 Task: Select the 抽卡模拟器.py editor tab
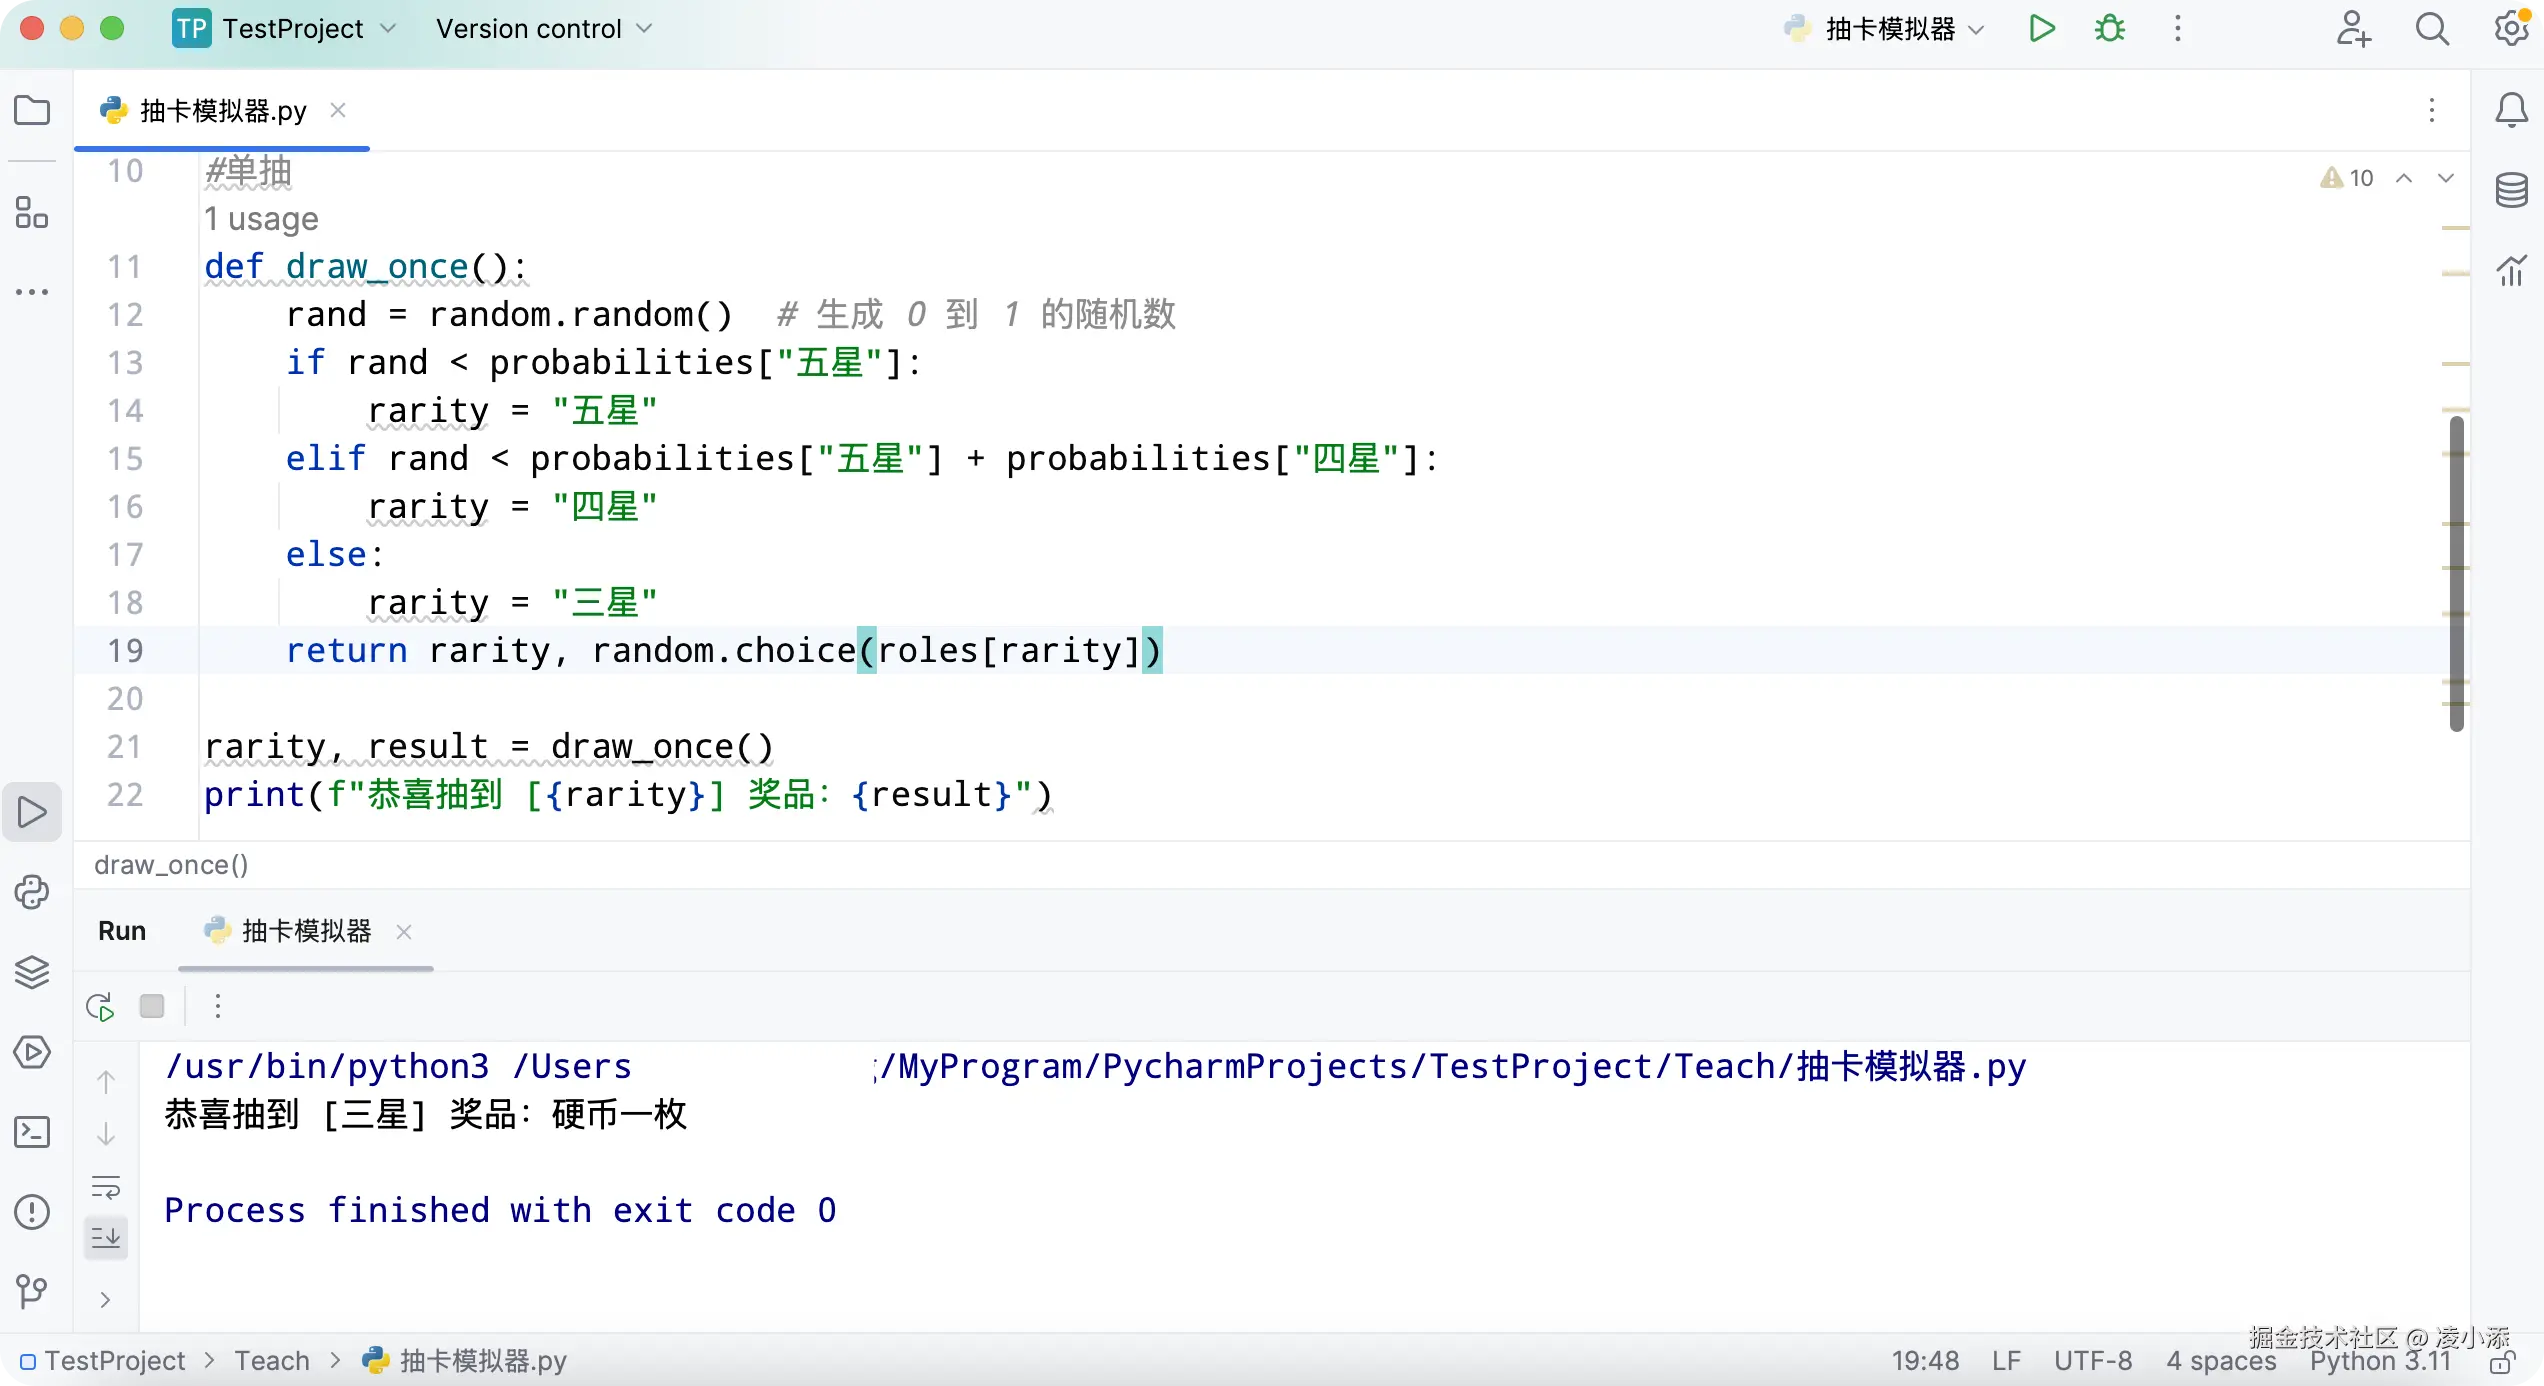pos(222,110)
